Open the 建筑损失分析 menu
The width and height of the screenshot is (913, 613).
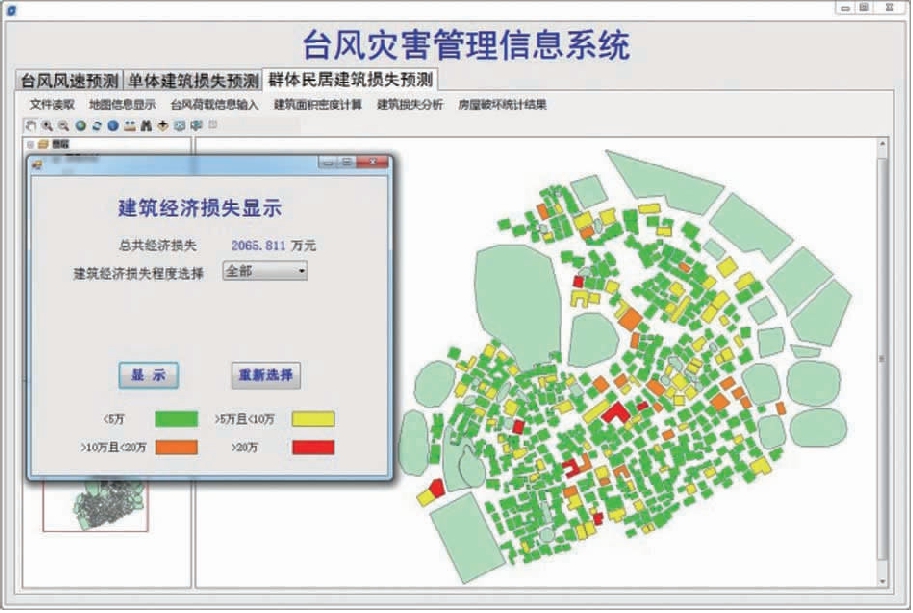point(409,104)
